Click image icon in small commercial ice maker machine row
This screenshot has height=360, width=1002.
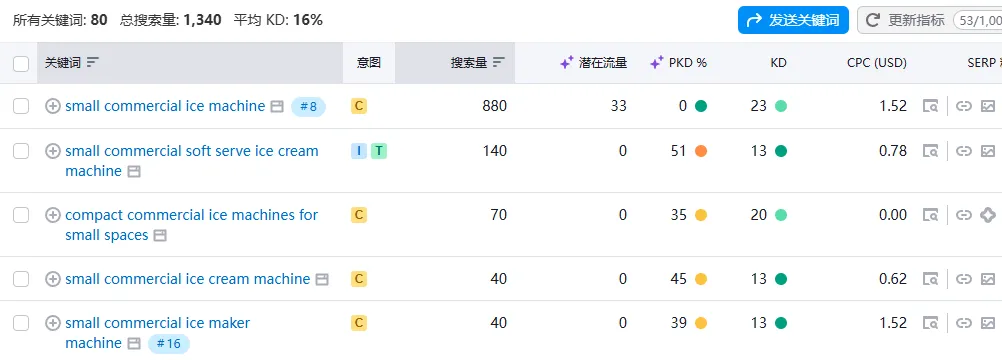pyautogui.click(x=988, y=323)
